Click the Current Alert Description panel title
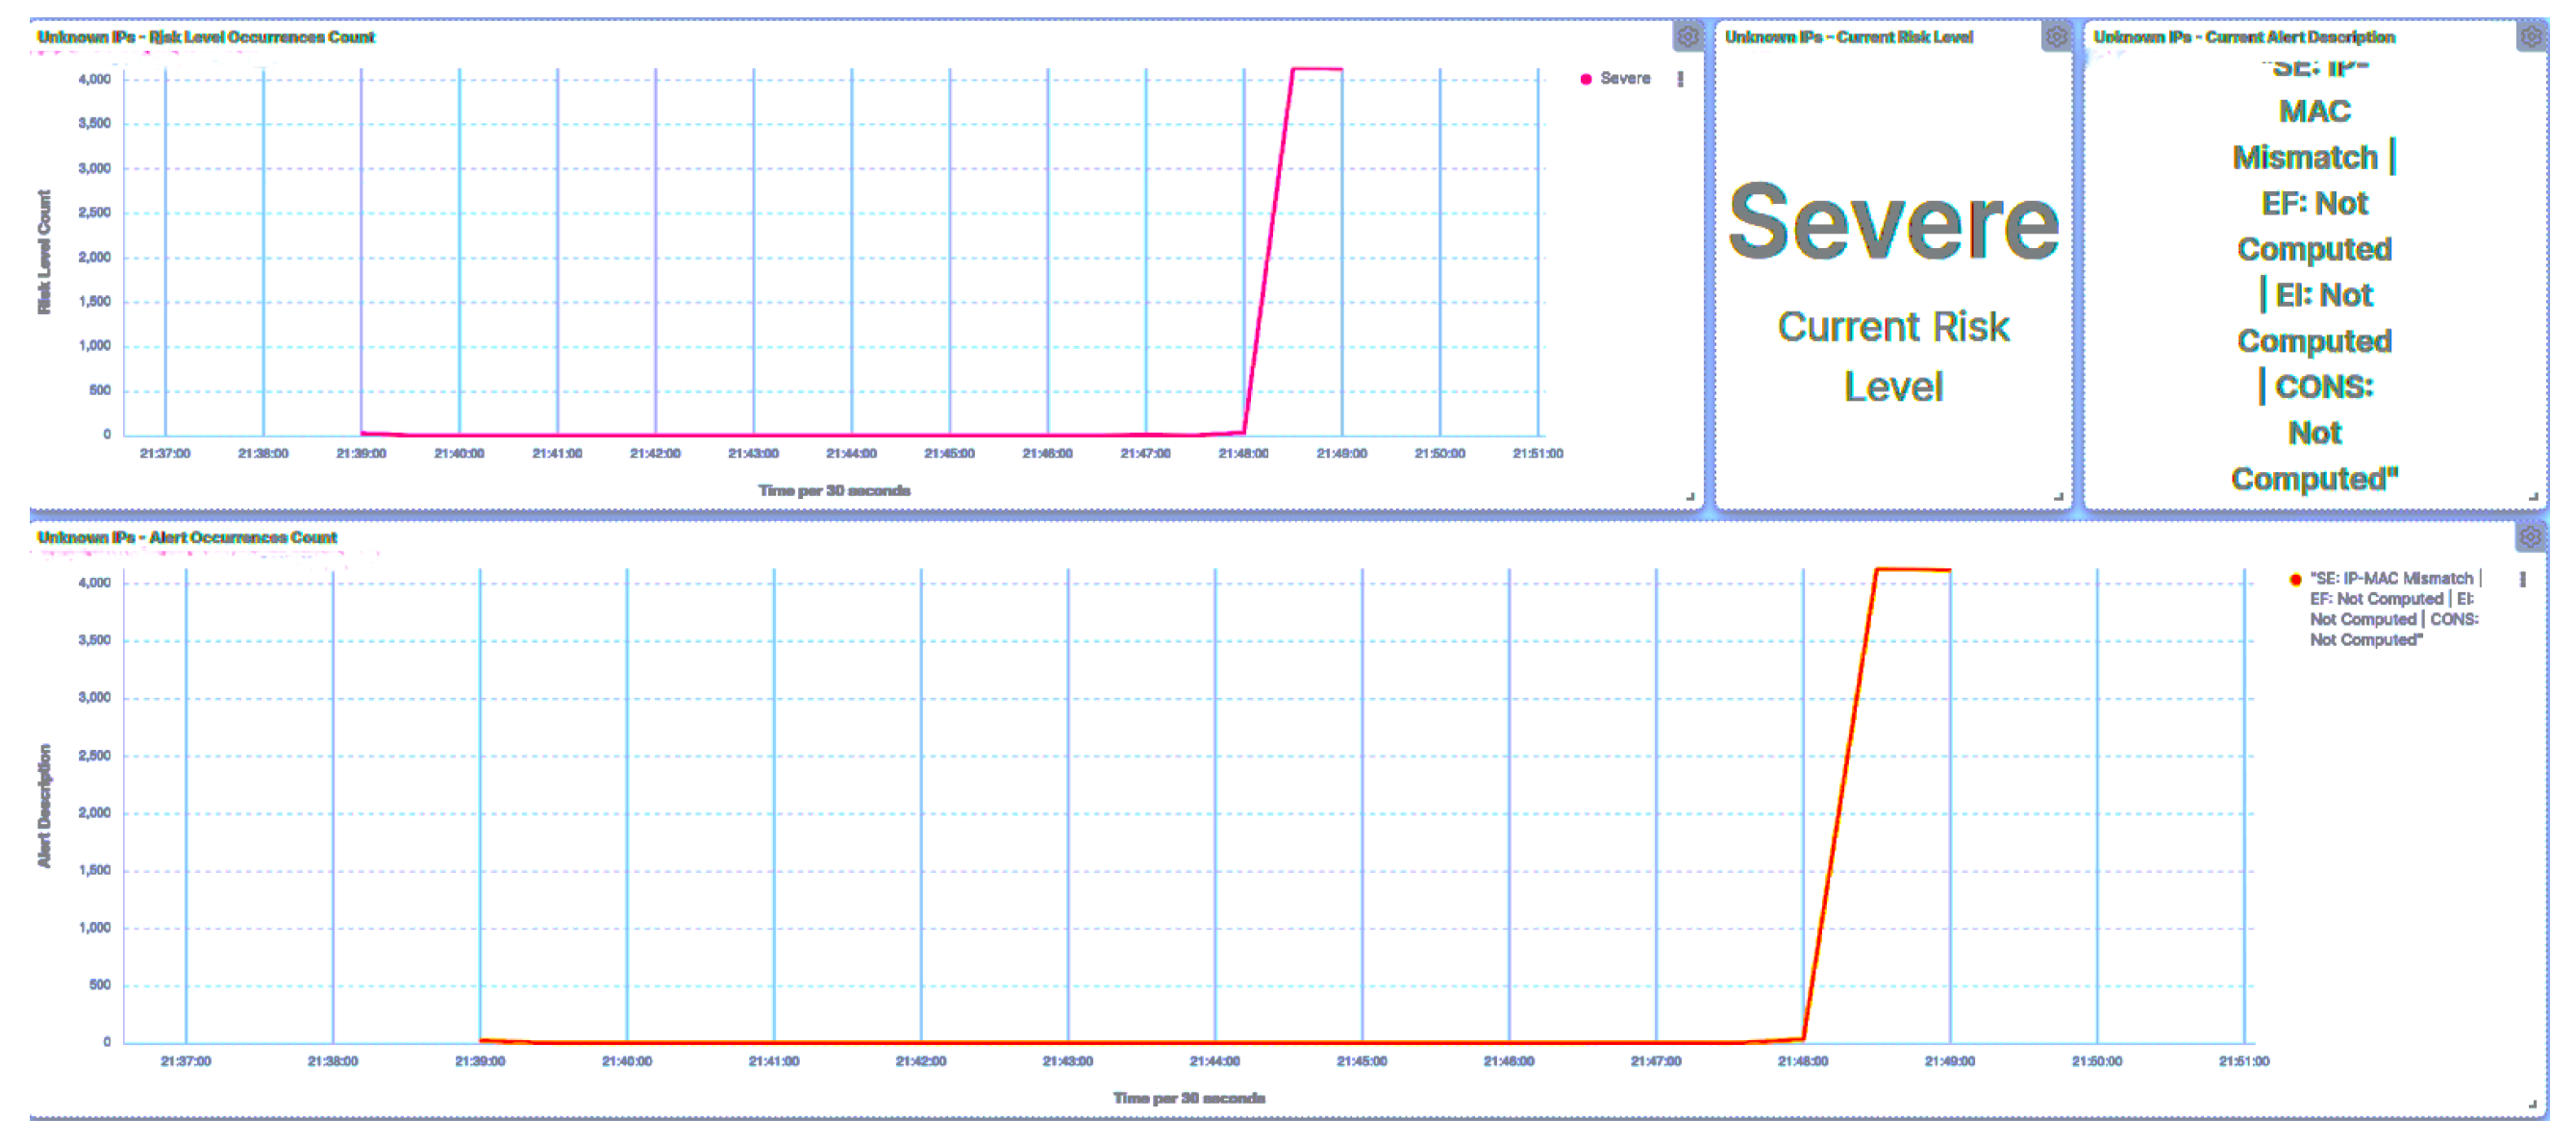 coord(2243,37)
